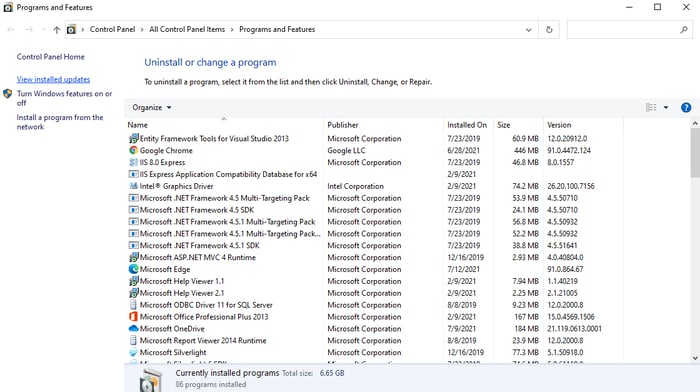Click the IIS Express Application Compatibility Database icon

point(133,174)
